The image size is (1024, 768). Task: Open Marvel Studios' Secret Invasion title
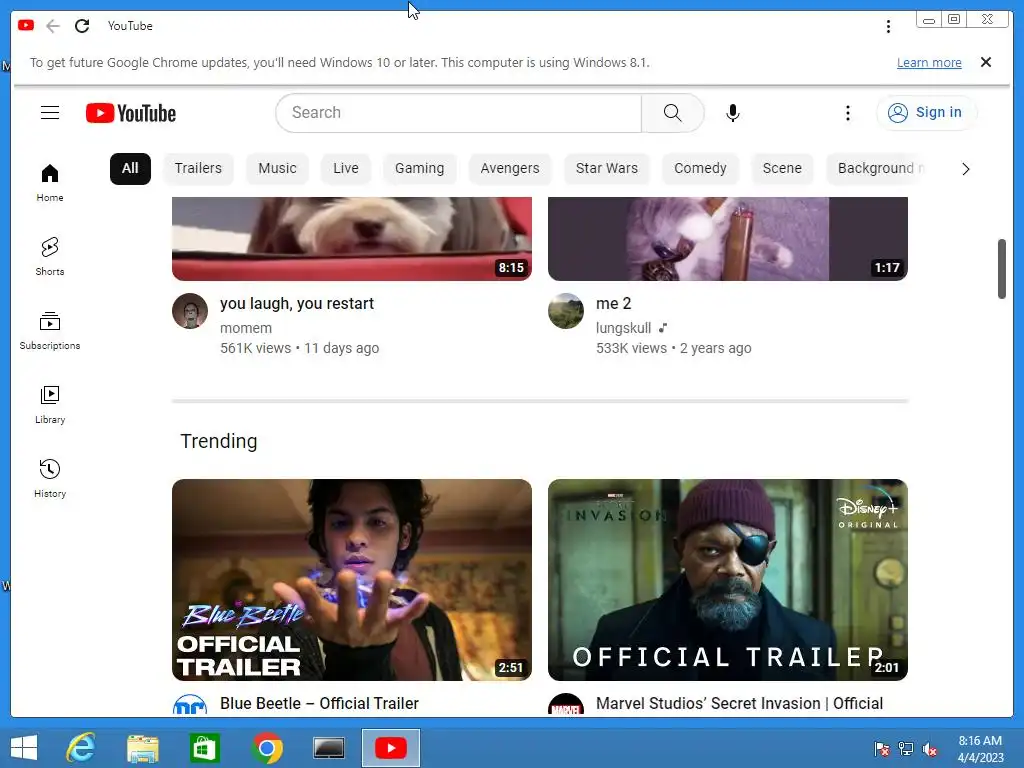tap(739, 703)
